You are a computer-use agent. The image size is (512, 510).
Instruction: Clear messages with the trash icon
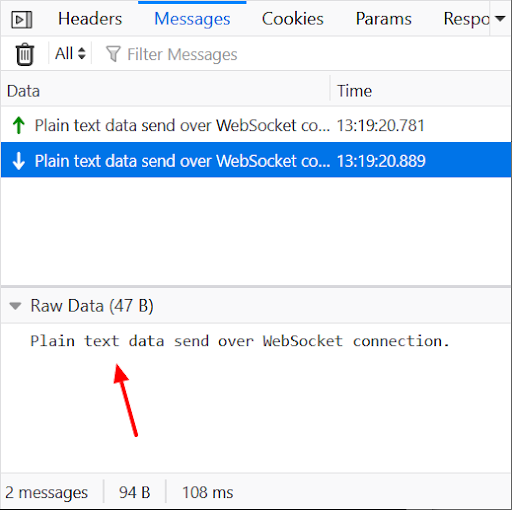pos(25,54)
